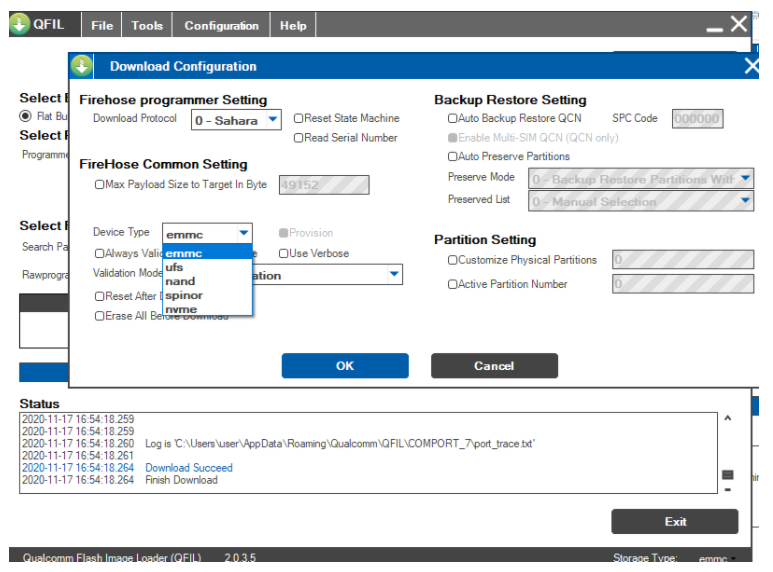
Task: Minimize the QFIL main window
Action: (x=714, y=30)
